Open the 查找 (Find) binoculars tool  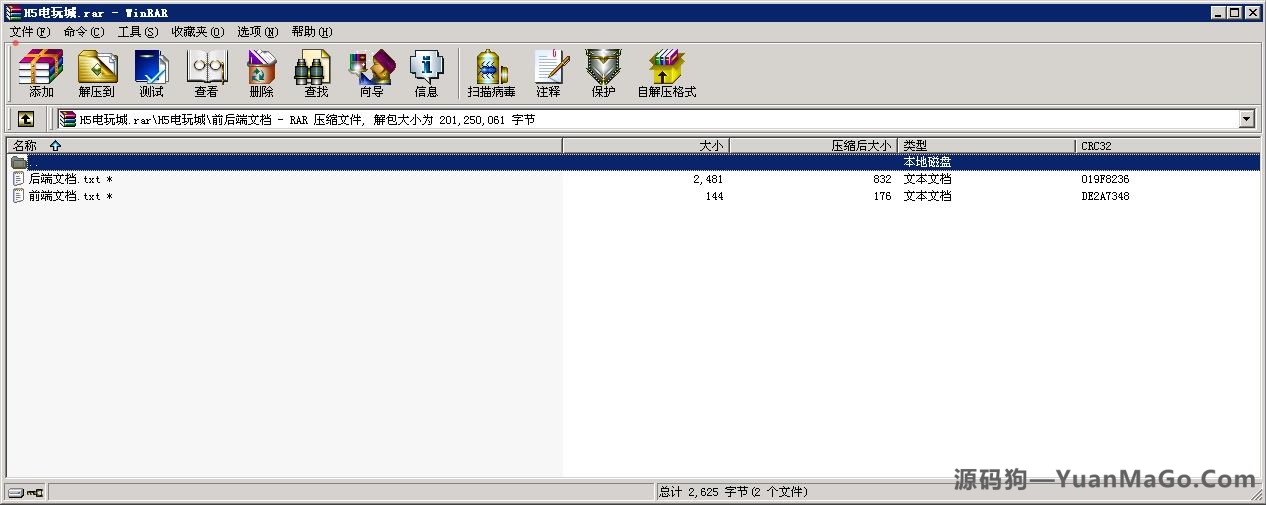click(x=316, y=74)
